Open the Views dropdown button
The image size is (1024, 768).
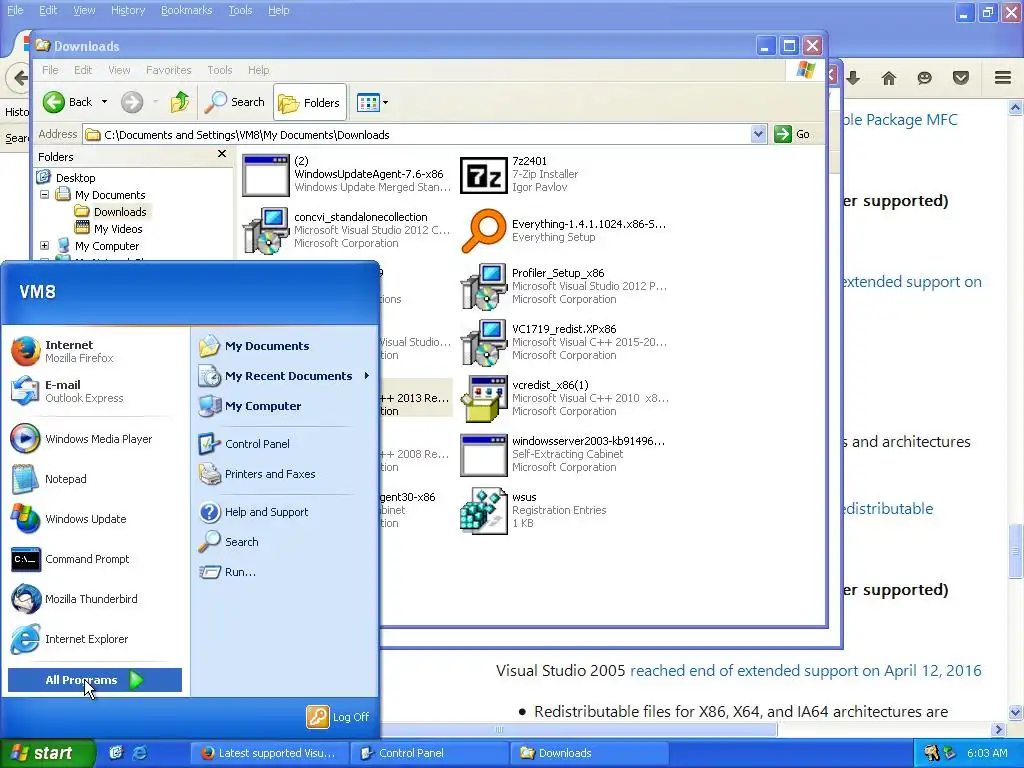click(x=372, y=103)
